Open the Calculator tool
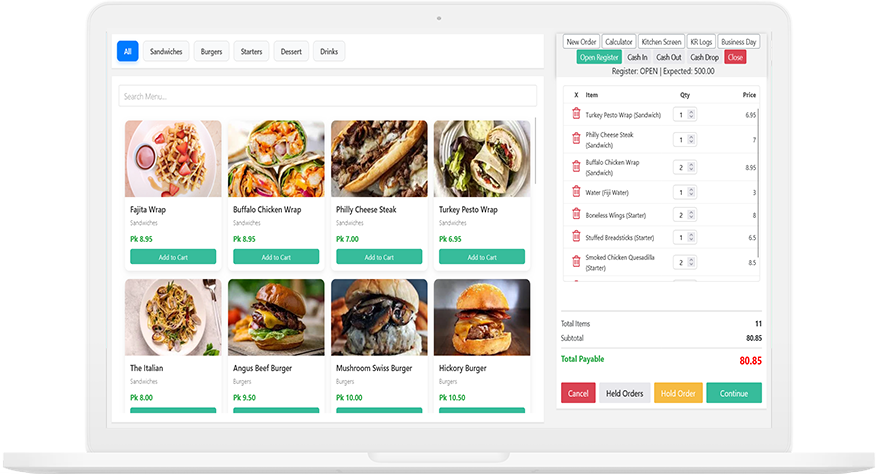Screen dimensions: 878x474 (x=618, y=42)
